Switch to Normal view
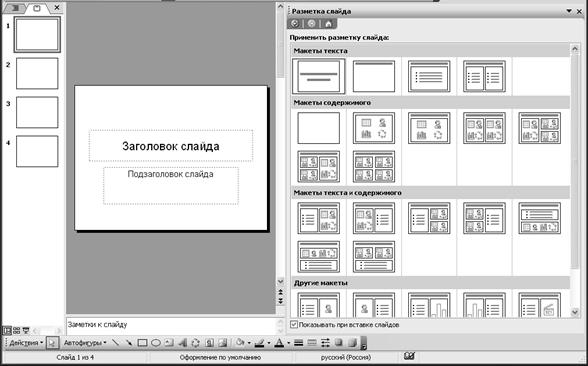Screen dimensions: 588x366 7,330
